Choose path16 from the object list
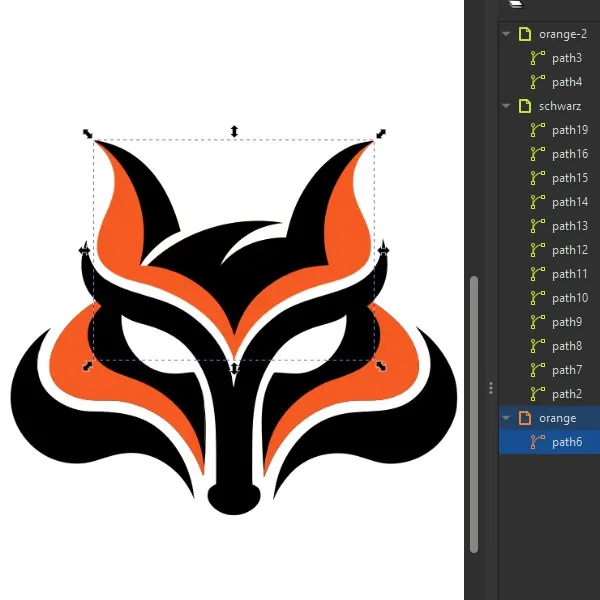The width and height of the screenshot is (600, 600). click(570, 154)
